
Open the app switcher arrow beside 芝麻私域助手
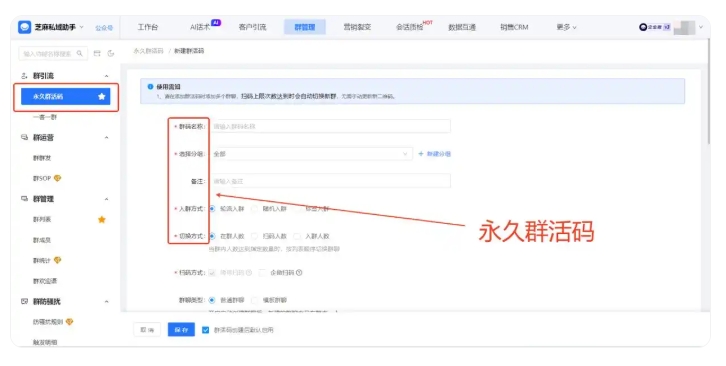coord(81,27)
